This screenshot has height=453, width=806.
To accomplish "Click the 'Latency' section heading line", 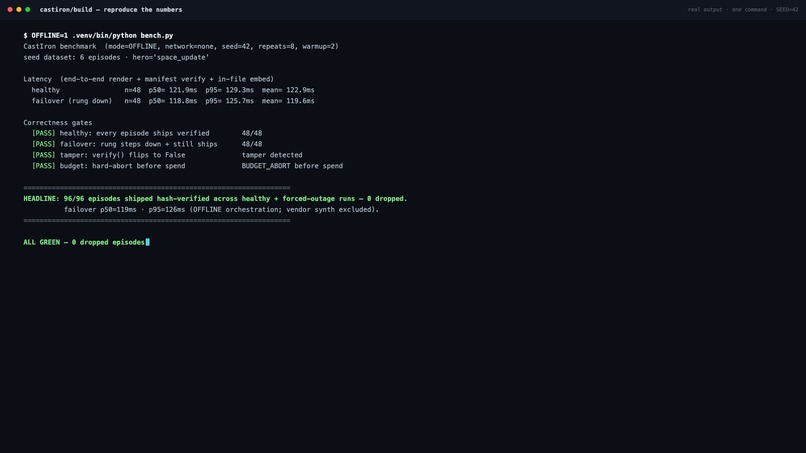I will pyautogui.click(x=149, y=79).
